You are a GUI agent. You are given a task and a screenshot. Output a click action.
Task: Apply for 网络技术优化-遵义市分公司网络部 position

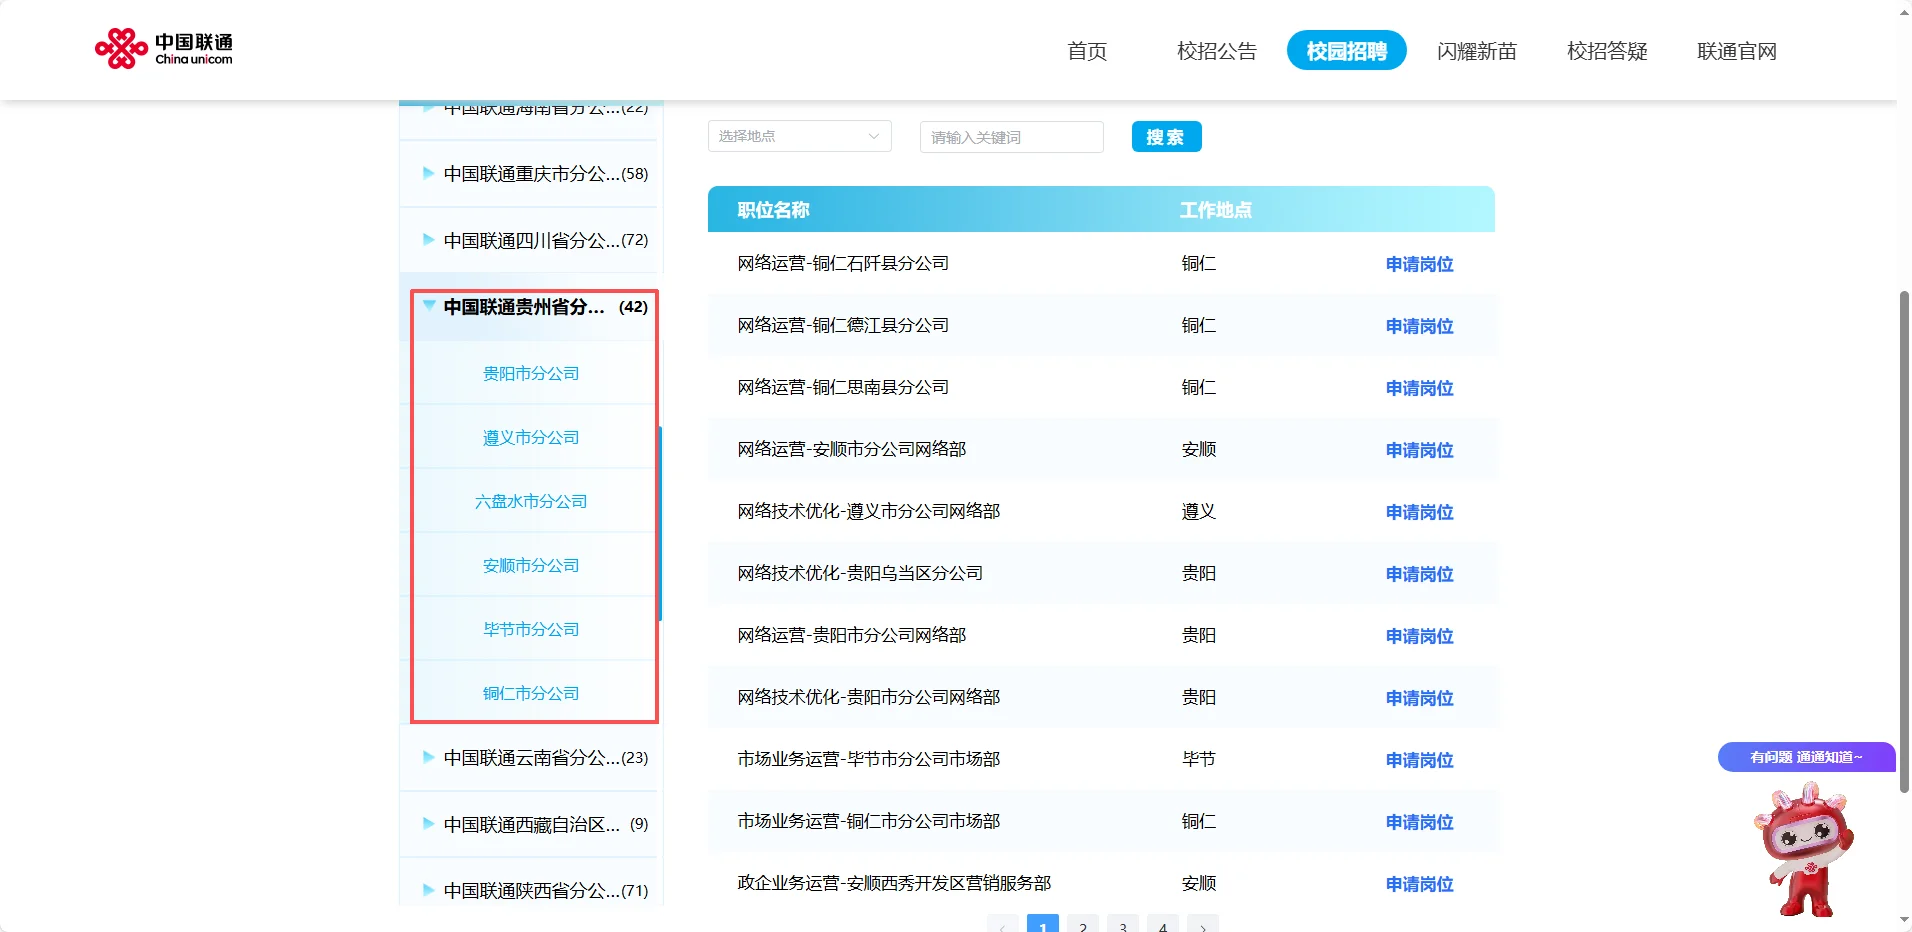point(1419,512)
